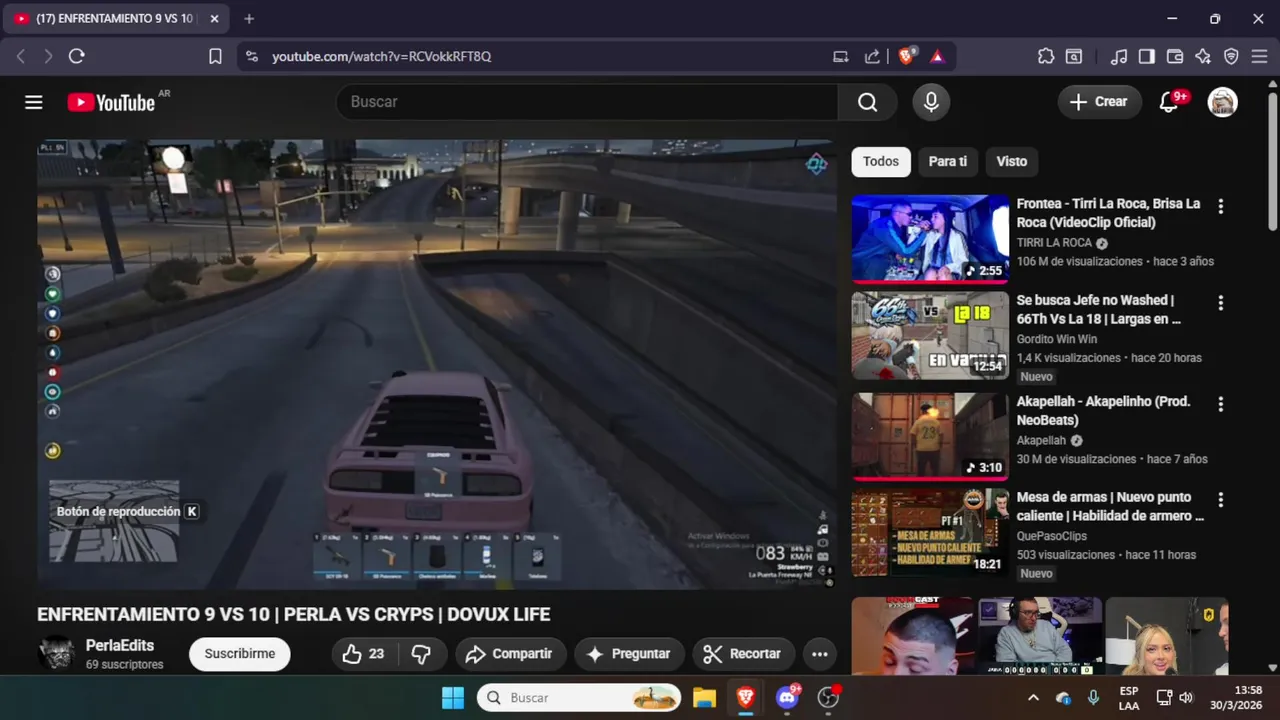Open the Brave main menu
This screenshot has height=720, width=1280.
click(x=1260, y=56)
